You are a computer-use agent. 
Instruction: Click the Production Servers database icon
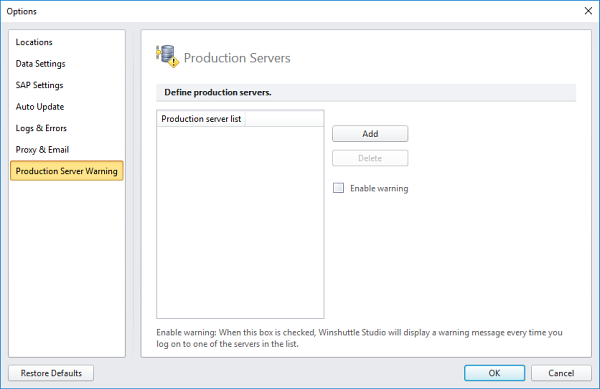tap(167, 56)
